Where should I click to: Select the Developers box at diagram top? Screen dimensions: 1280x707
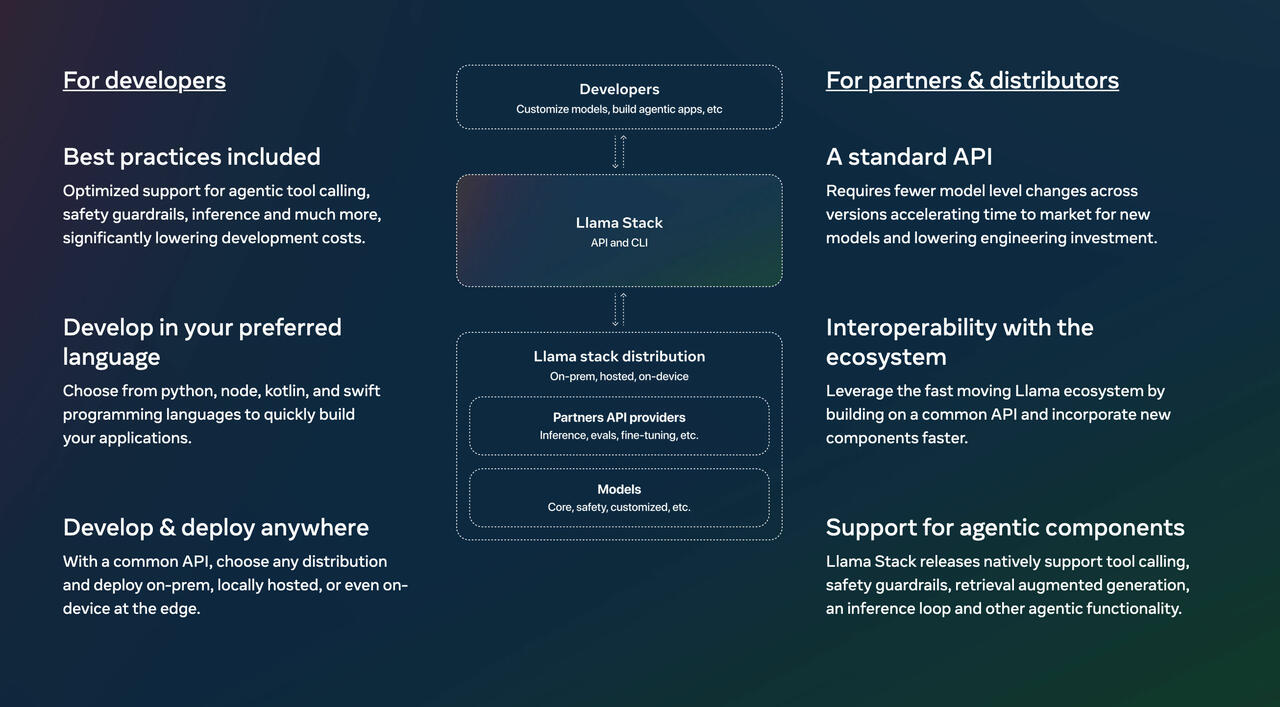(619, 97)
